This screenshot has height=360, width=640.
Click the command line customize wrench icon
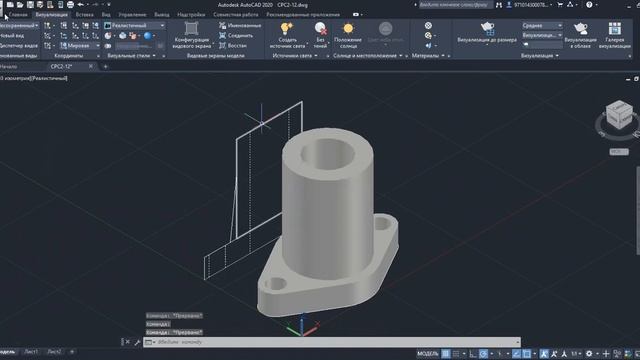click(137, 342)
